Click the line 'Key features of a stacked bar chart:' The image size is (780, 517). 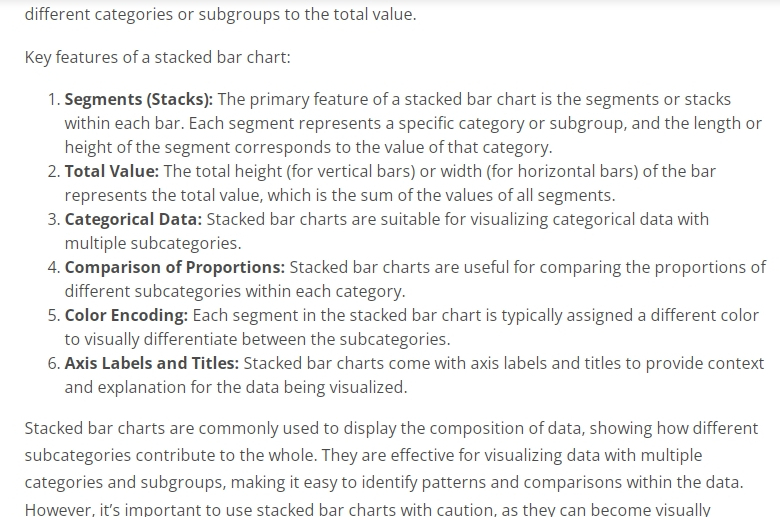click(x=158, y=57)
